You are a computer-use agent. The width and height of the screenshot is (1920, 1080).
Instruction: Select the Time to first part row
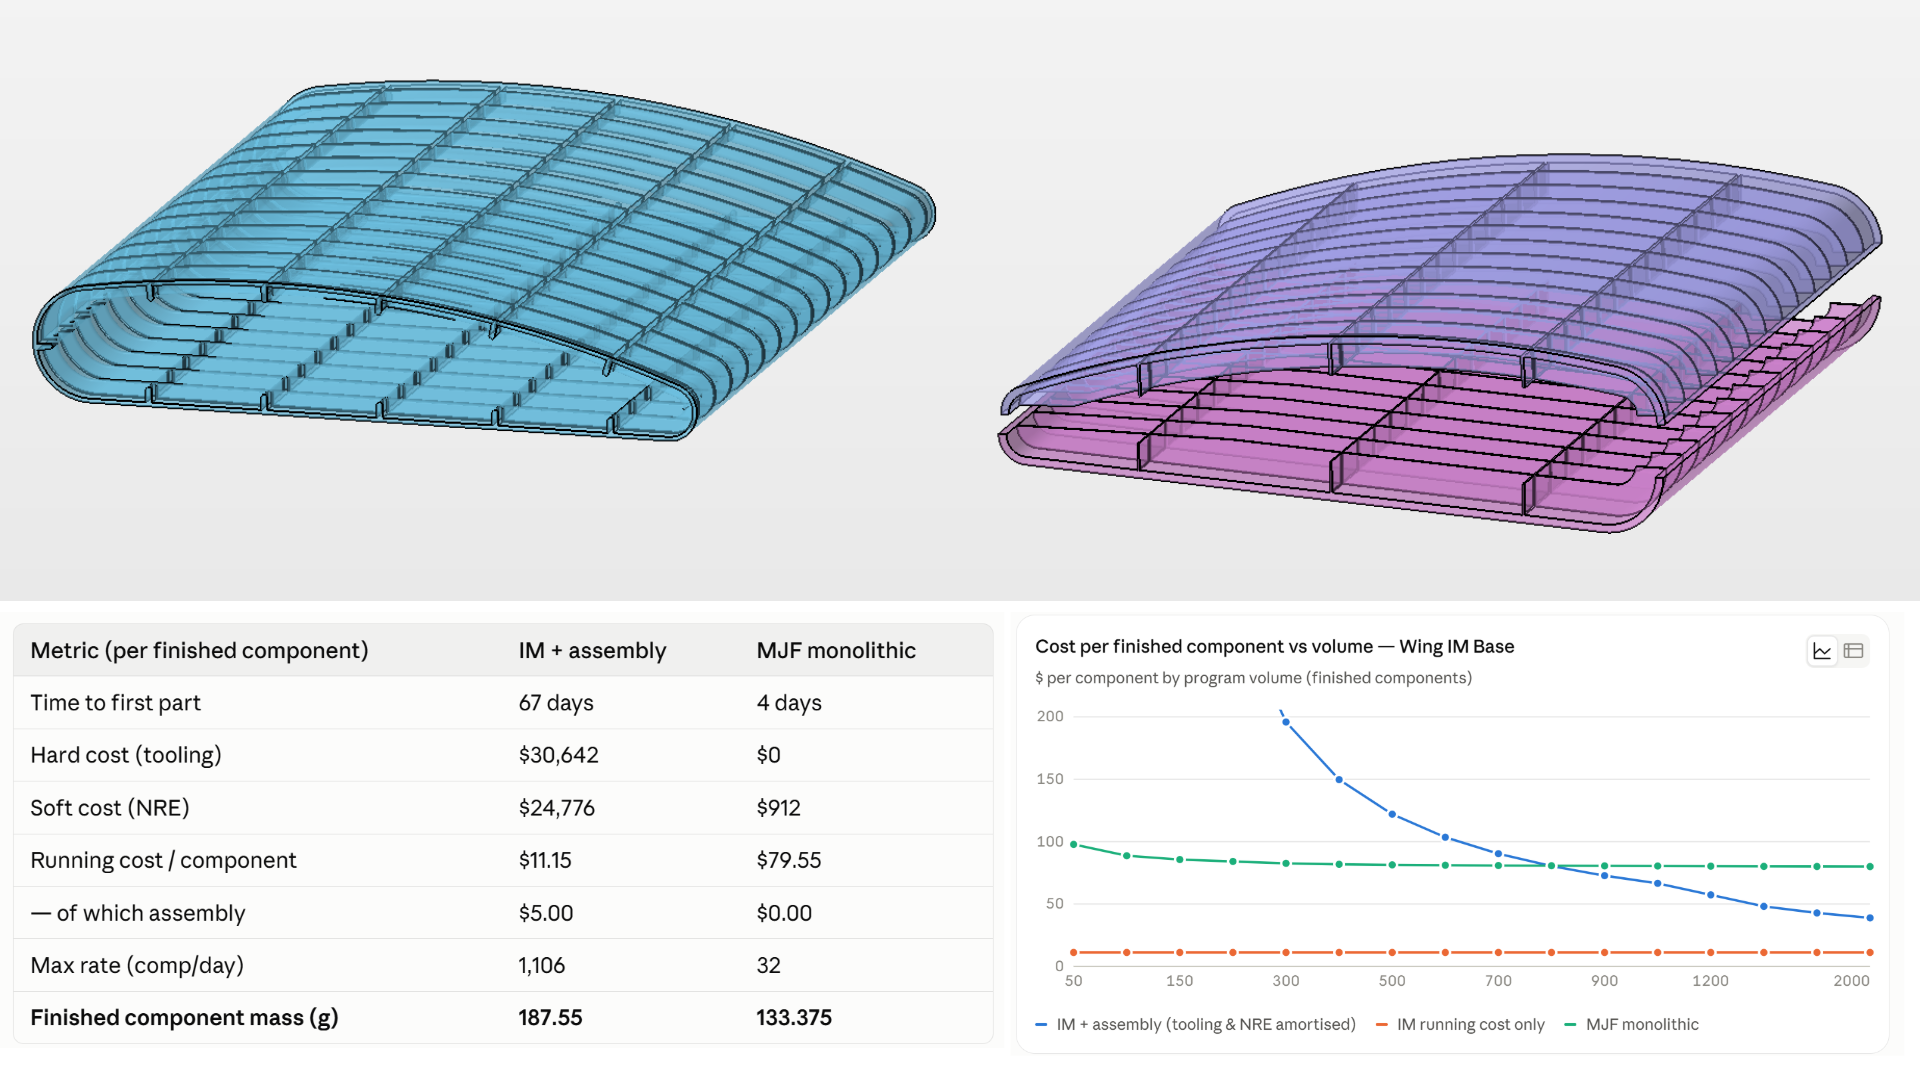(x=503, y=703)
